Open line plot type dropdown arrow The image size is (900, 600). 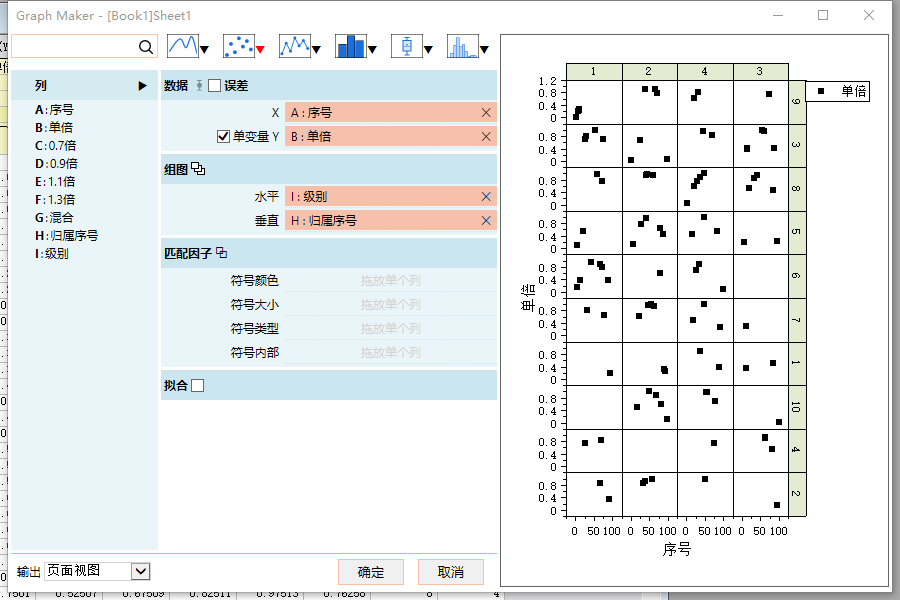[204, 50]
